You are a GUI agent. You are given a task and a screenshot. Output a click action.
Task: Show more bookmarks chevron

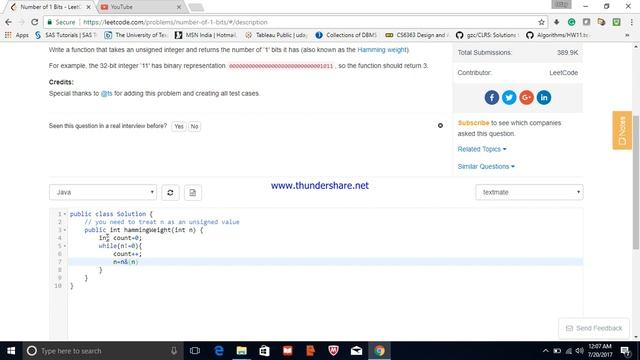627,35
